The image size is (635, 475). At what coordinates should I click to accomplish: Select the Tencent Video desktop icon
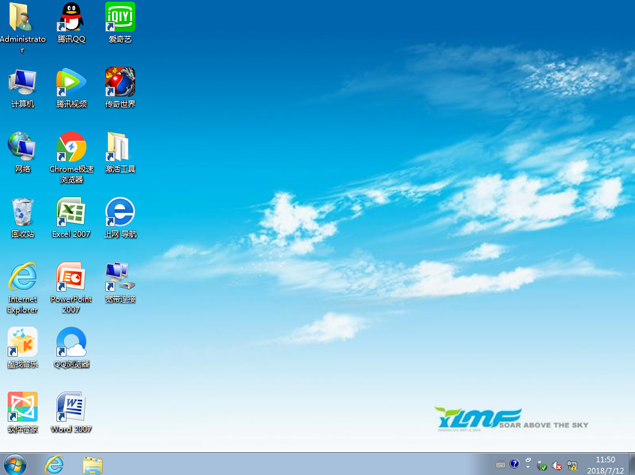point(70,84)
